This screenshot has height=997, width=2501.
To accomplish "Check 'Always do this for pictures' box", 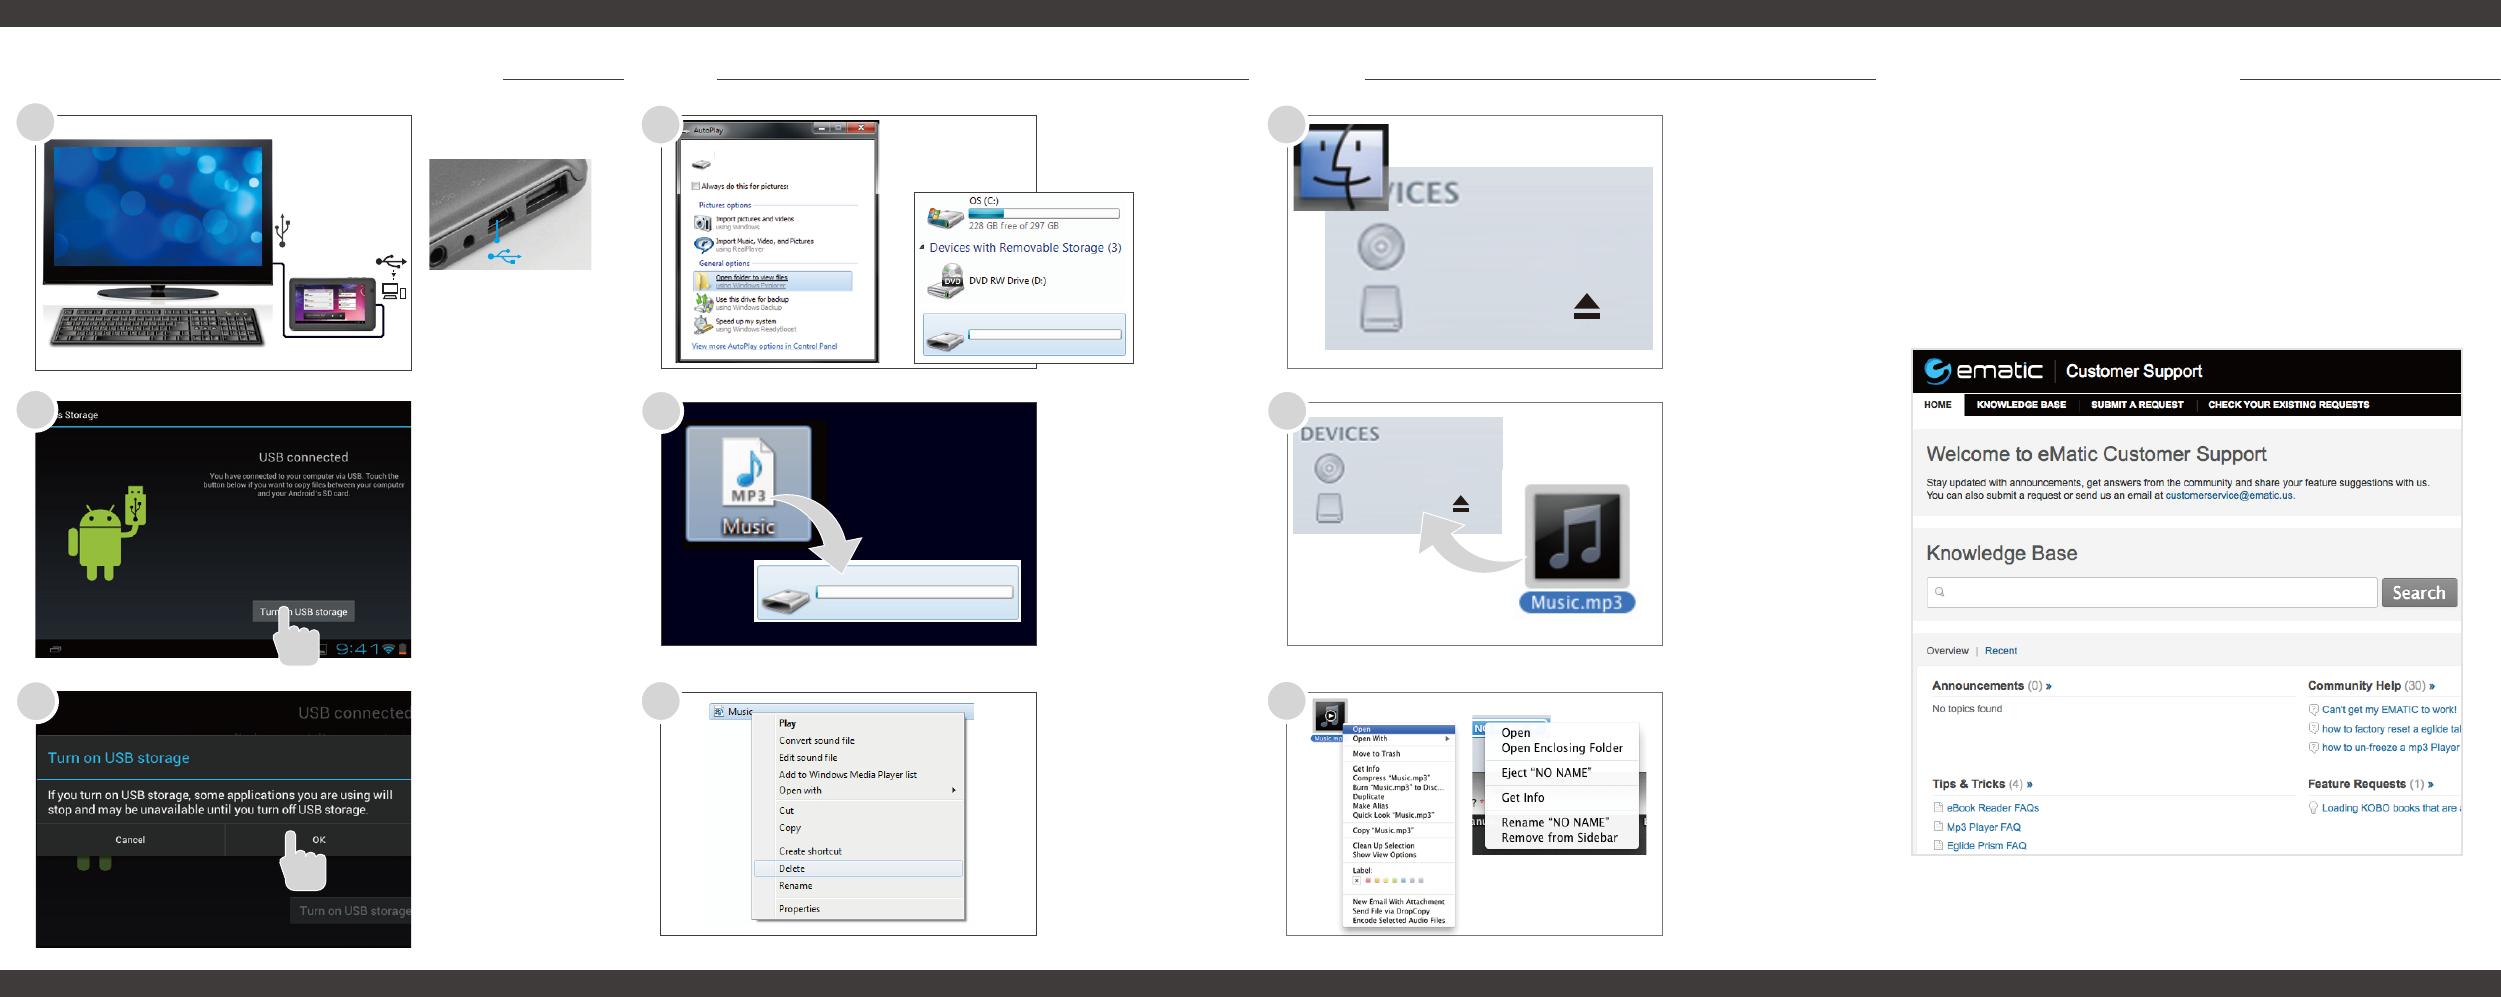I will tap(696, 186).
